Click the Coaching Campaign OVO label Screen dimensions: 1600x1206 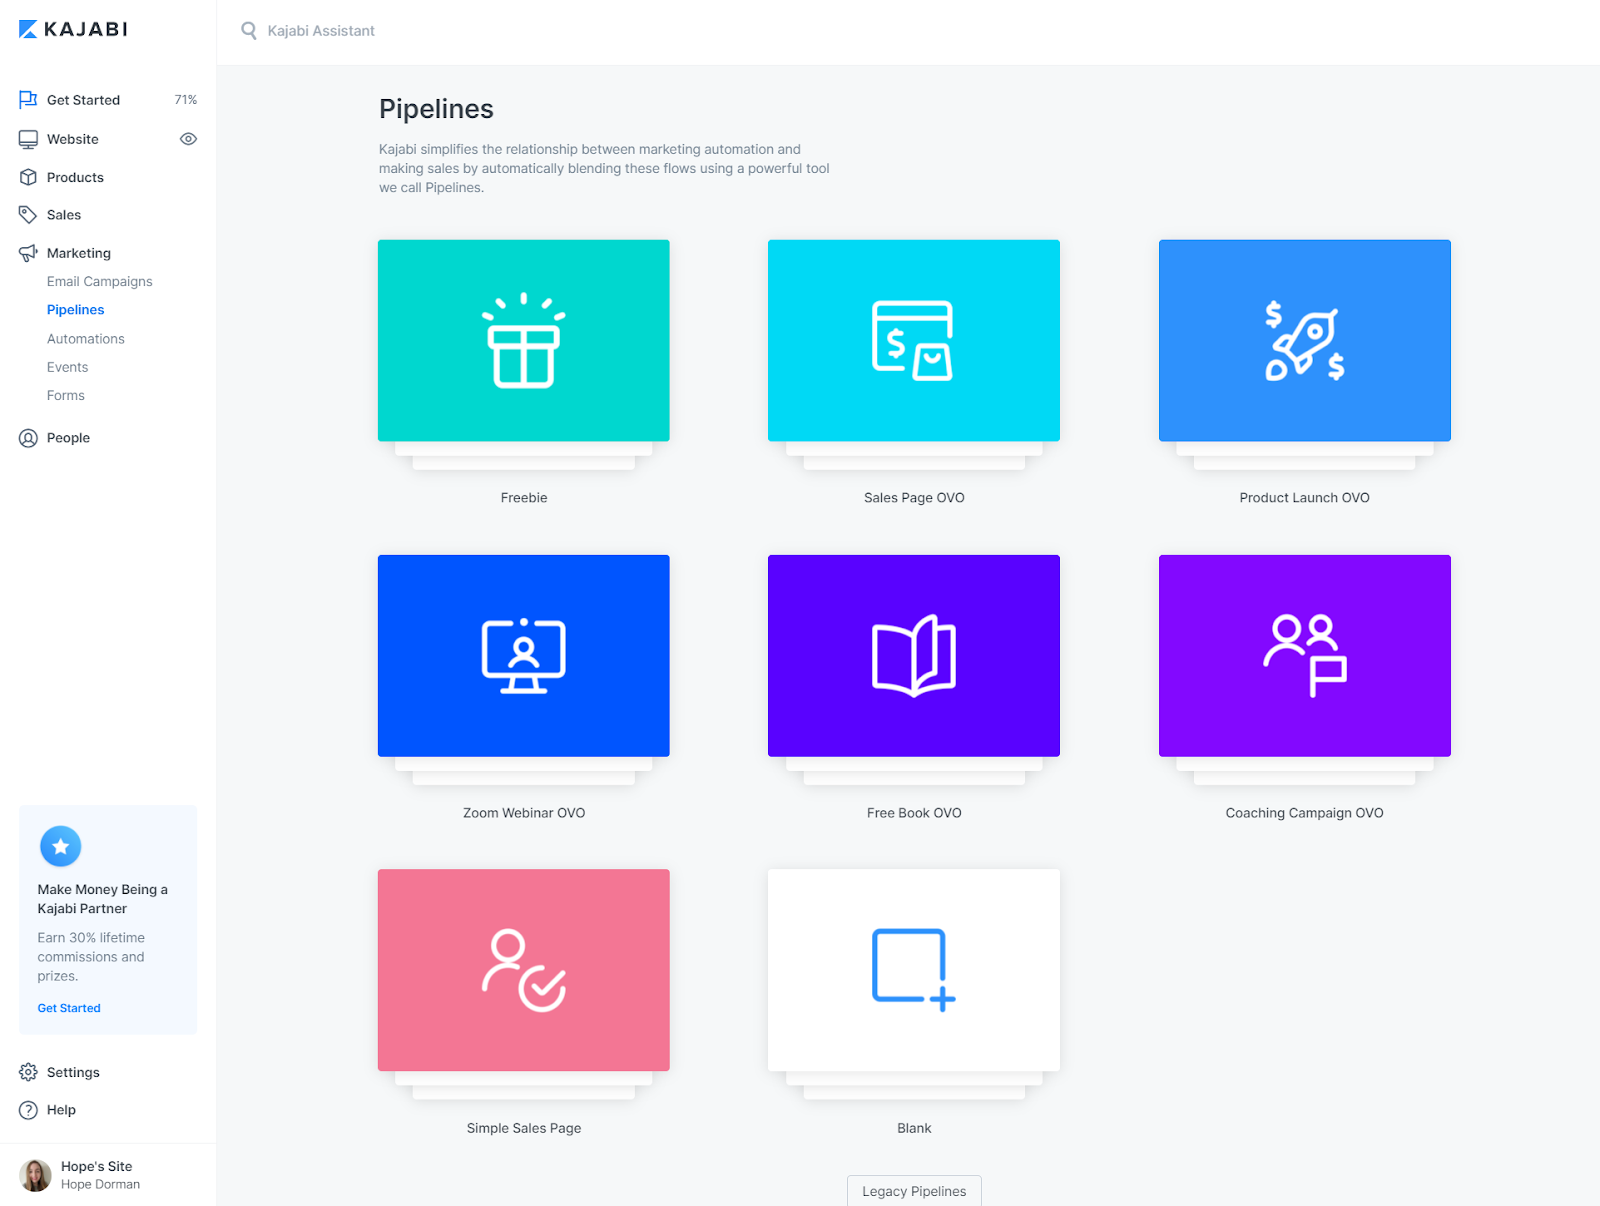point(1305,813)
